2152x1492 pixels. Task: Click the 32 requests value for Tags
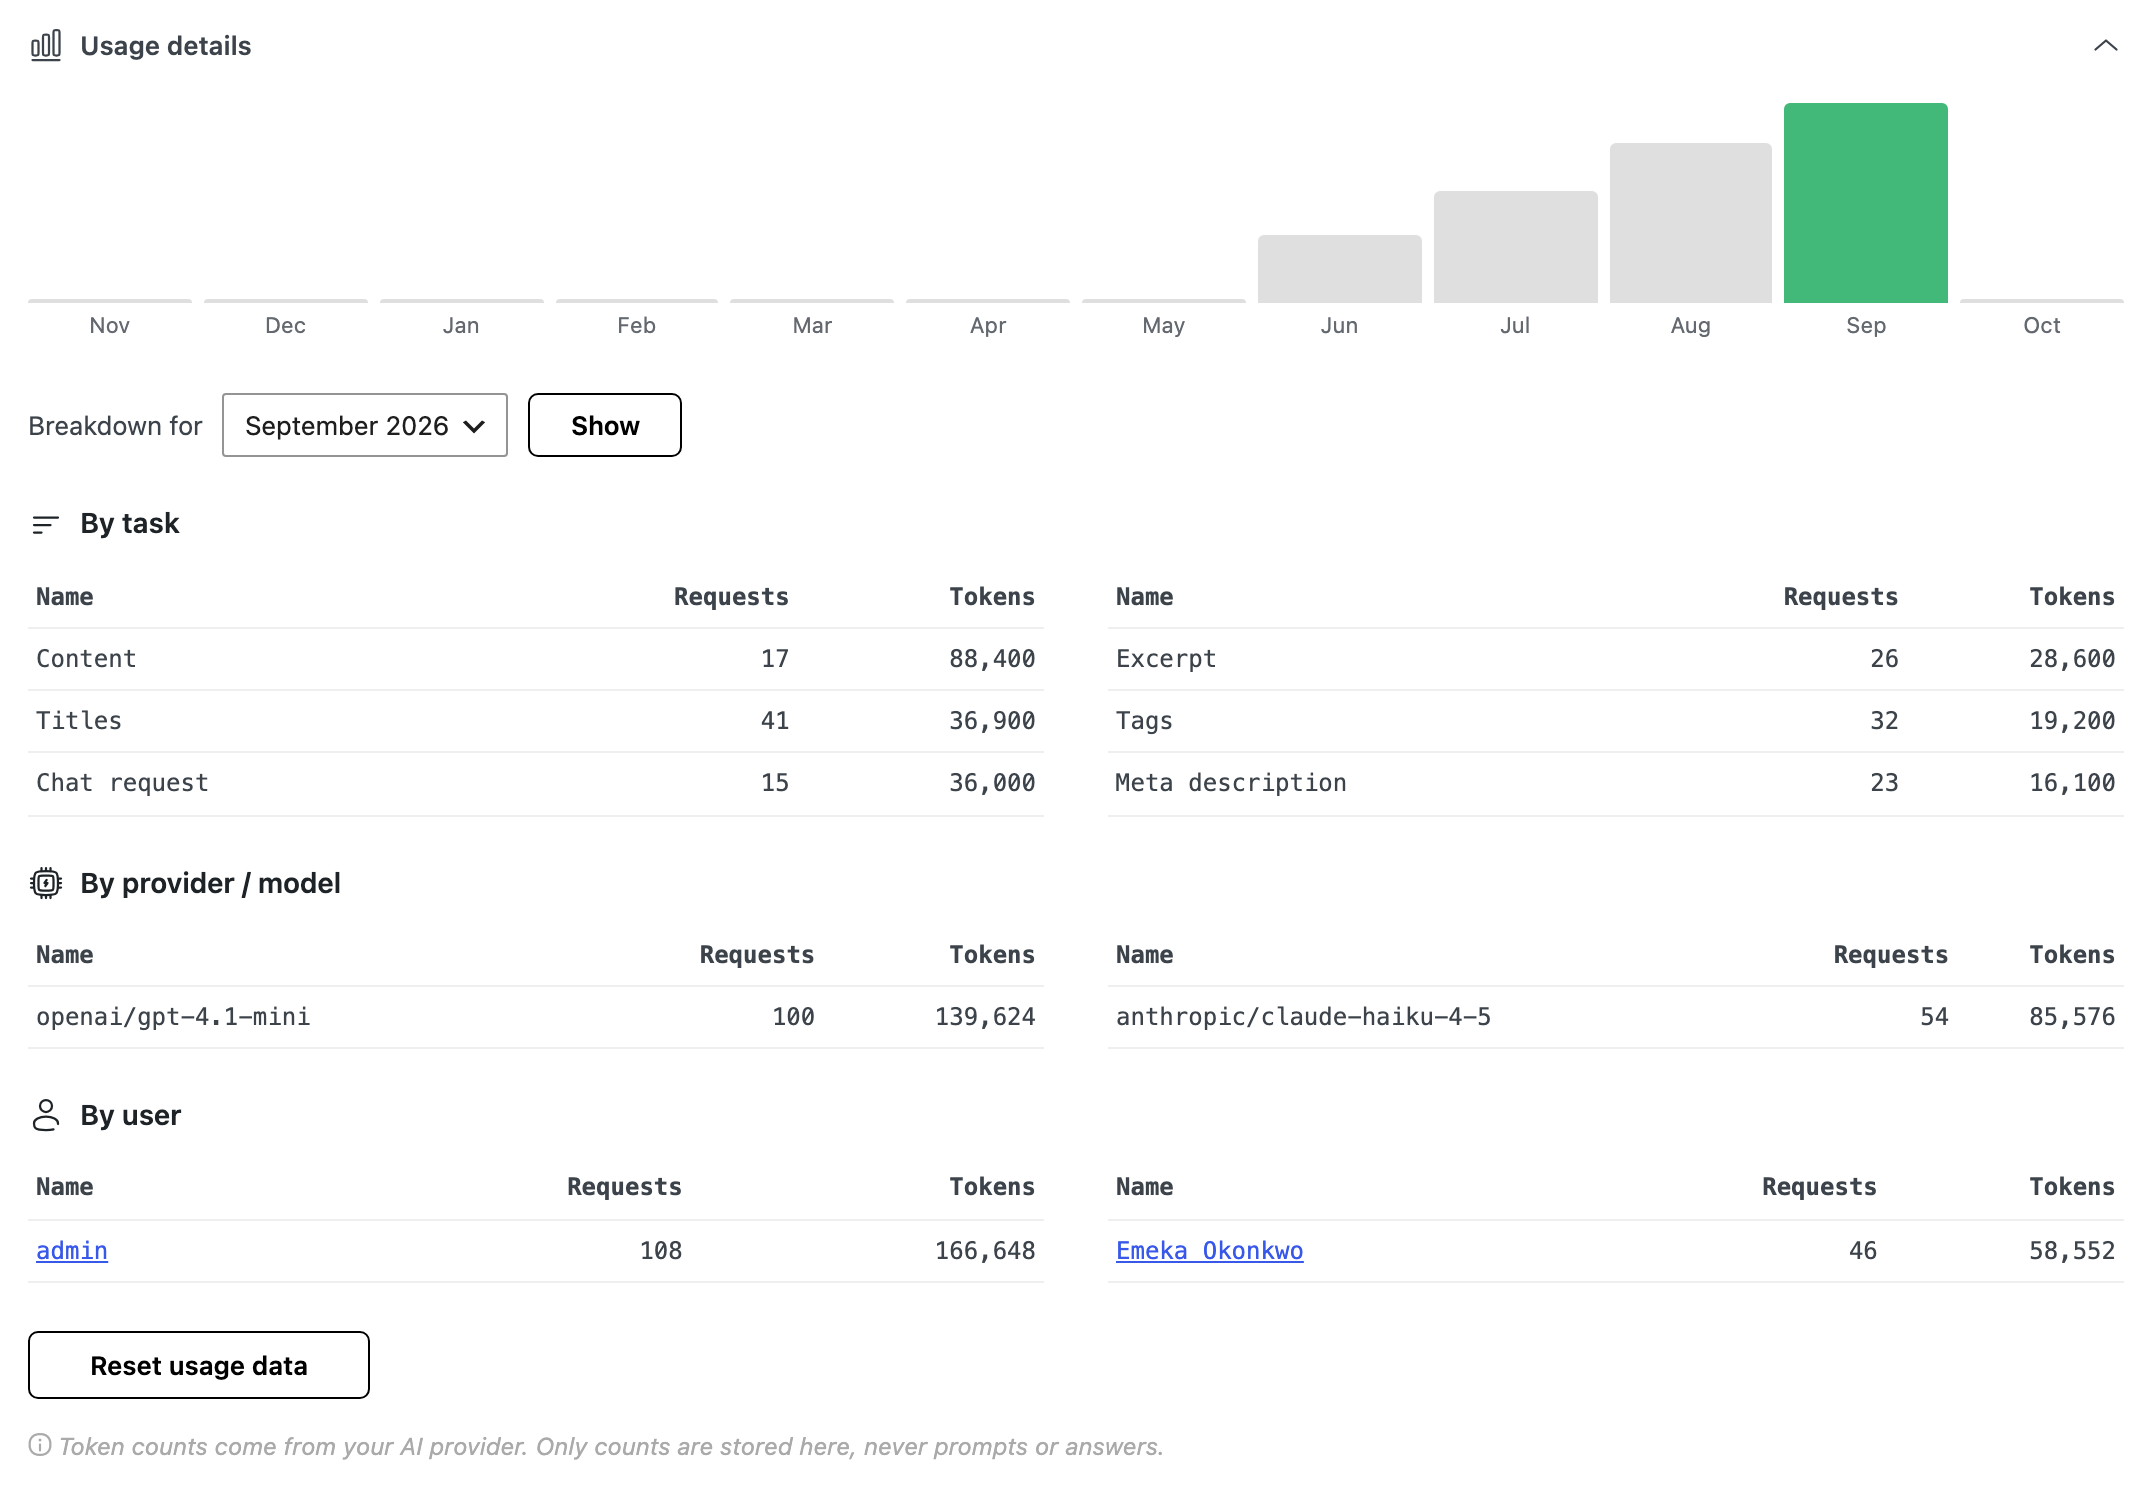(1884, 721)
